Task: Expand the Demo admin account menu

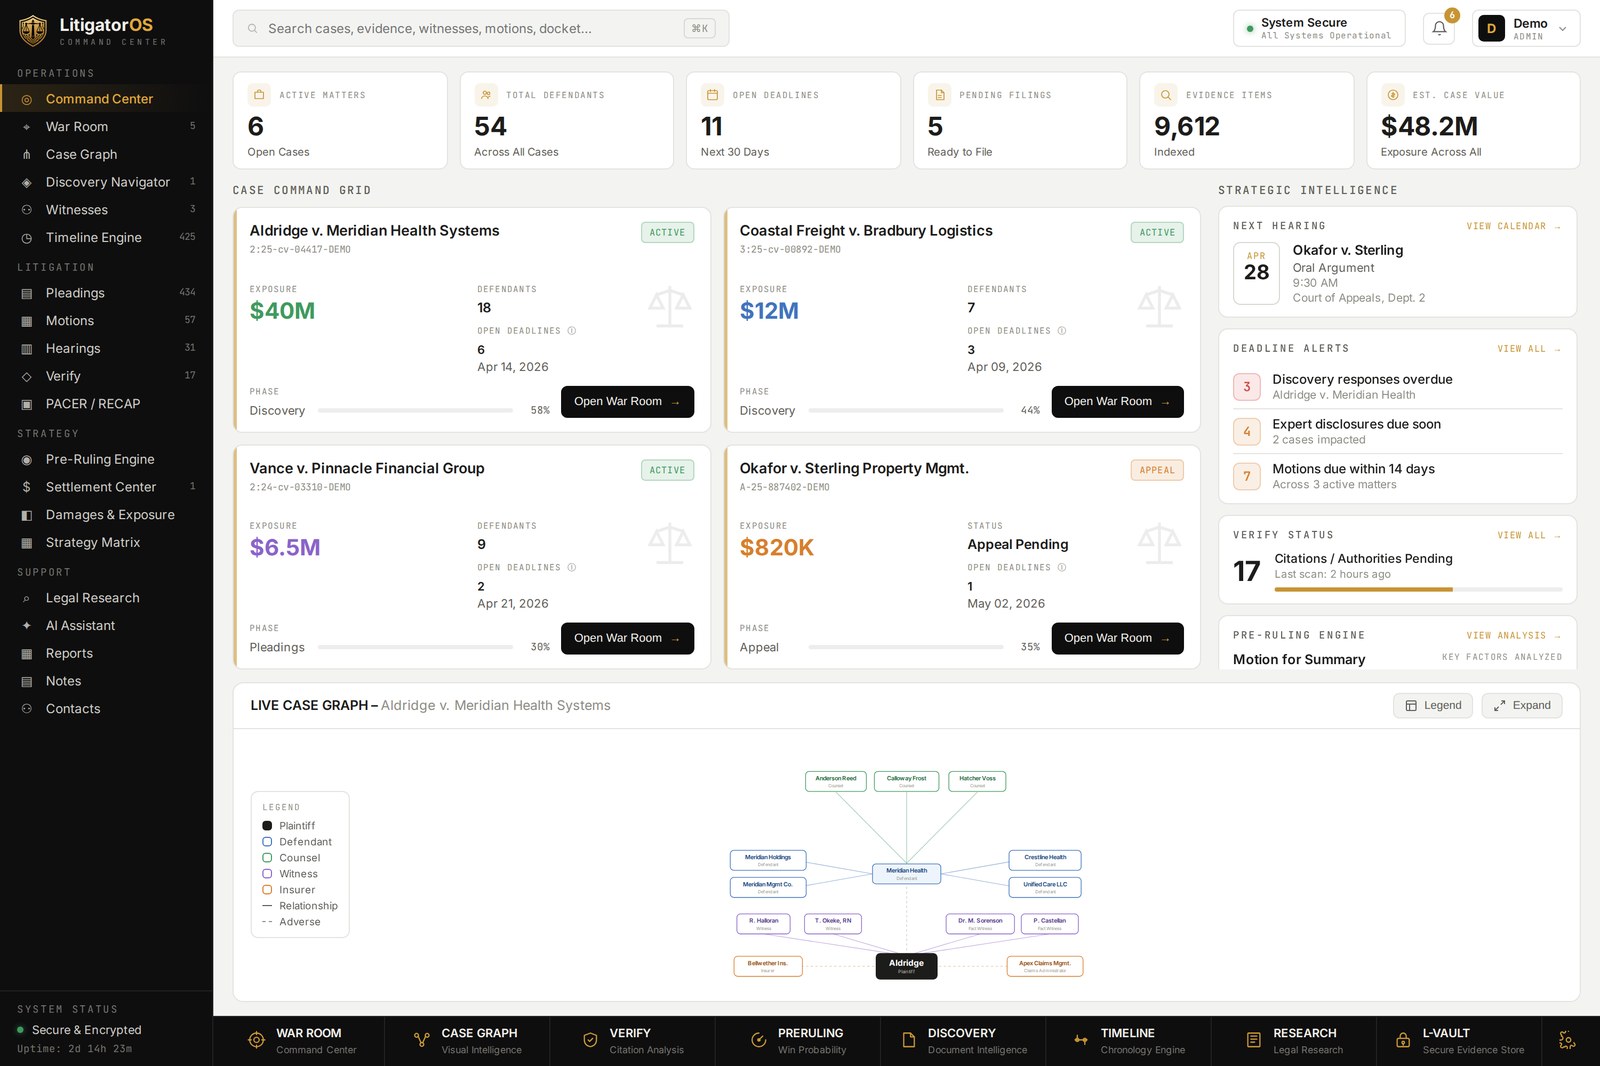Action: click(1526, 29)
